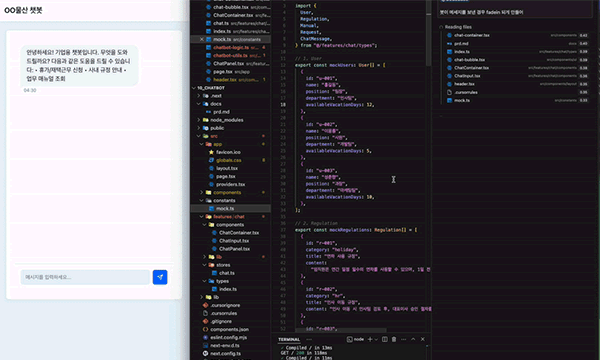Open components.json file
This screenshot has width=600, height=360.
pos(229,329)
